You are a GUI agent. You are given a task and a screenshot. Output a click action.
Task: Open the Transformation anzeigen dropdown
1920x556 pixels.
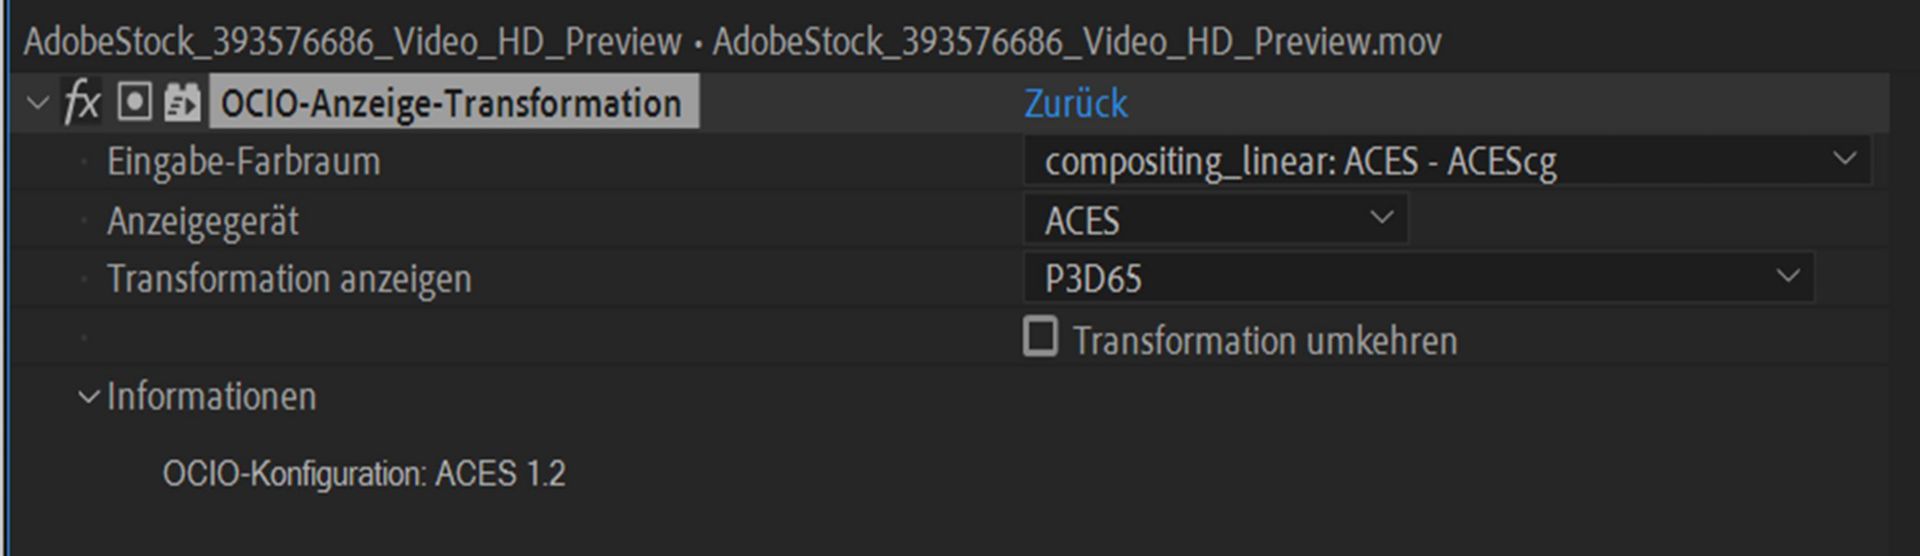(x=1418, y=279)
